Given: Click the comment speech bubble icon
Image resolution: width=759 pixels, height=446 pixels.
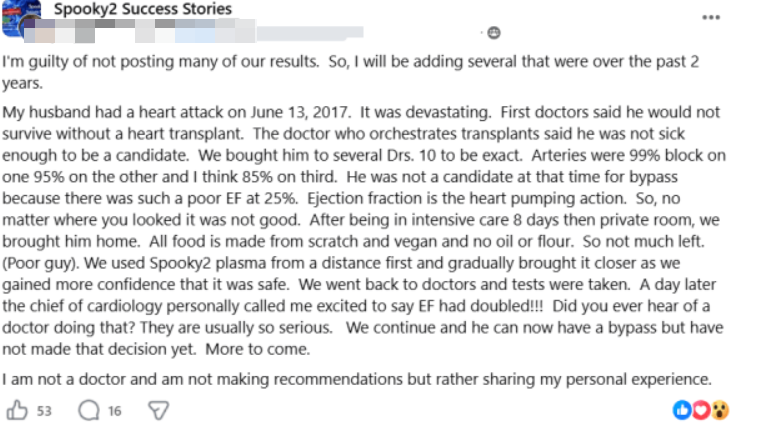Looking at the screenshot, I should coord(89,411).
